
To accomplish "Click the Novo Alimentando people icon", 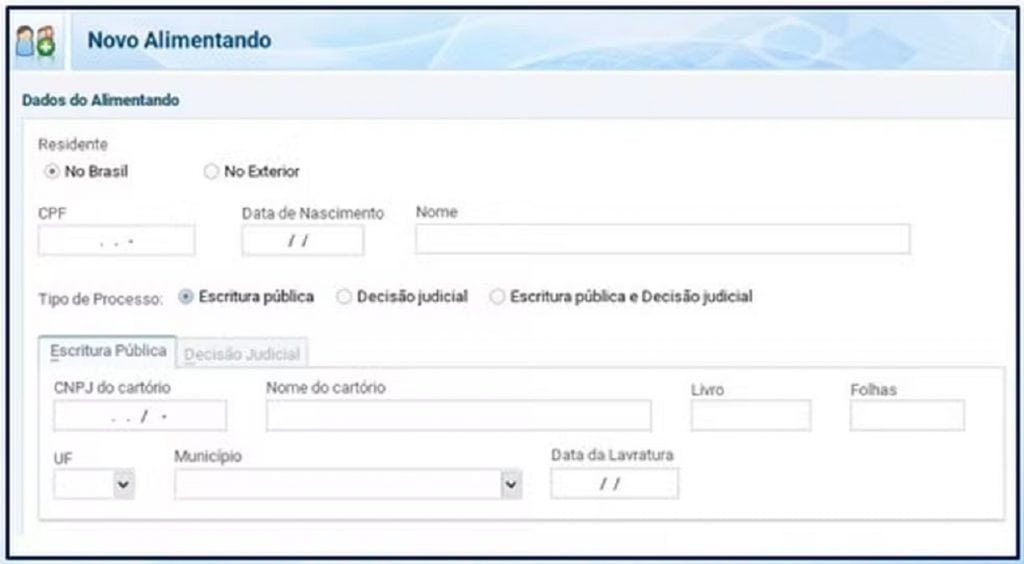I will click(36, 42).
